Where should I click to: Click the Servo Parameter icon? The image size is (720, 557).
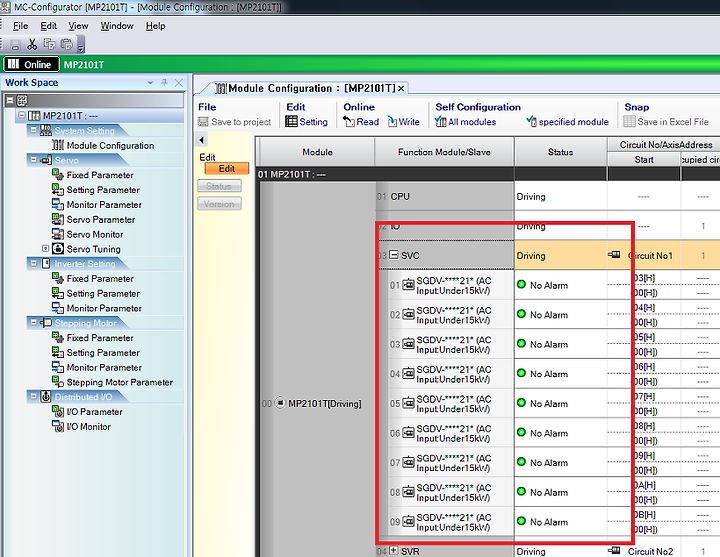coord(57,219)
